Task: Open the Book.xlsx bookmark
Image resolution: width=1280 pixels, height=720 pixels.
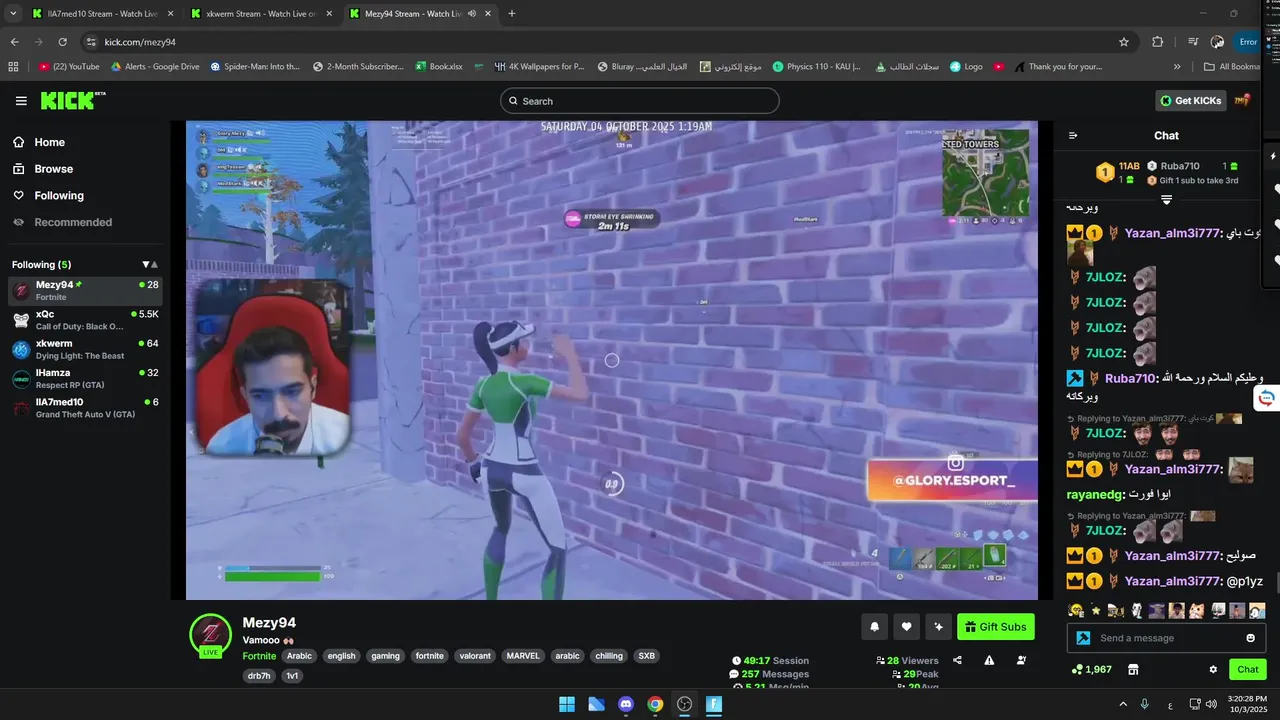Action: click(439, 67)
